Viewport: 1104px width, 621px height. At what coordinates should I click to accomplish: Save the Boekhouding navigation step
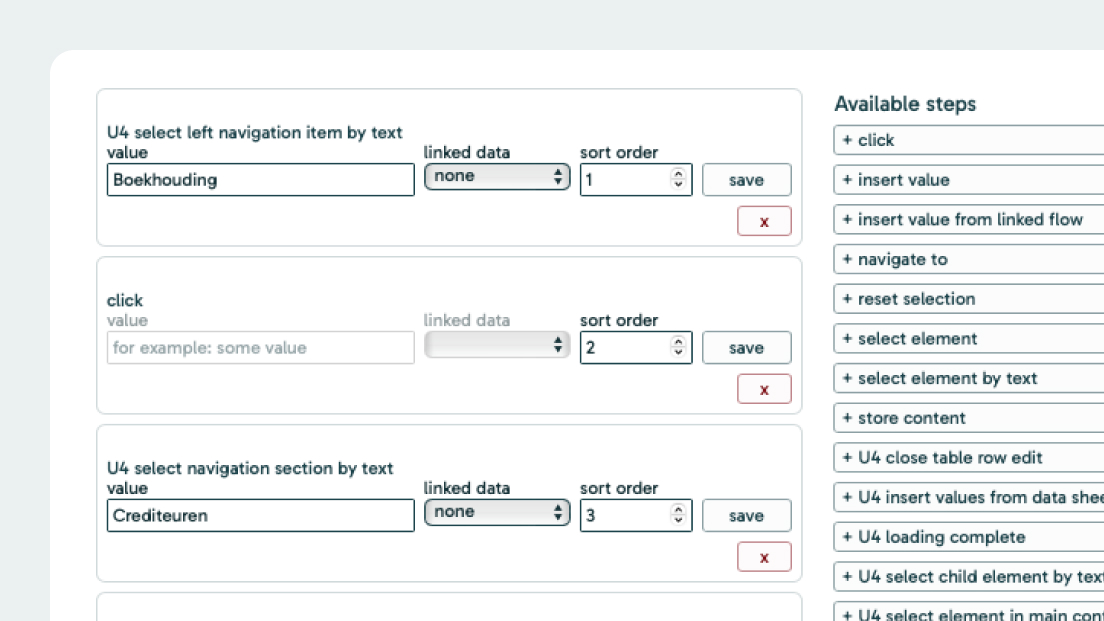pyautogui.click(x=746, y=180)
